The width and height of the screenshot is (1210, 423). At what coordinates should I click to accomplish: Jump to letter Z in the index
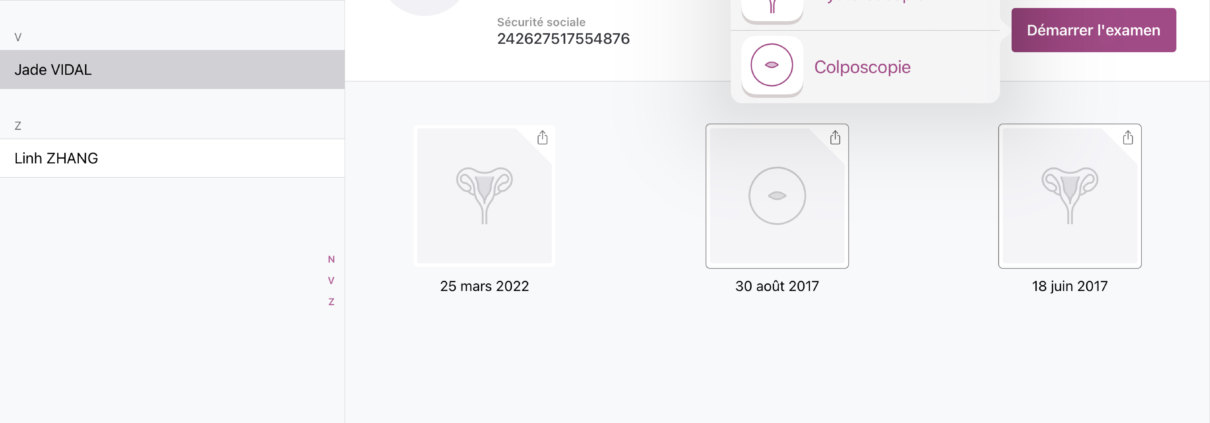pyautogui.click(x=331, y=301)
